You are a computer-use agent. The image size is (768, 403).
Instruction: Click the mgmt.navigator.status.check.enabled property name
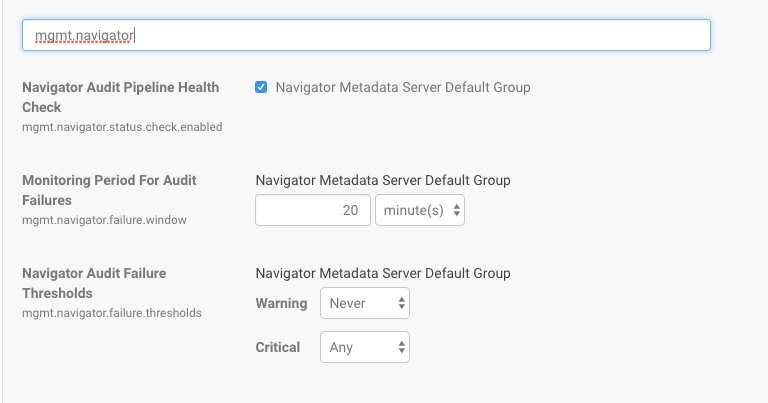122,127
